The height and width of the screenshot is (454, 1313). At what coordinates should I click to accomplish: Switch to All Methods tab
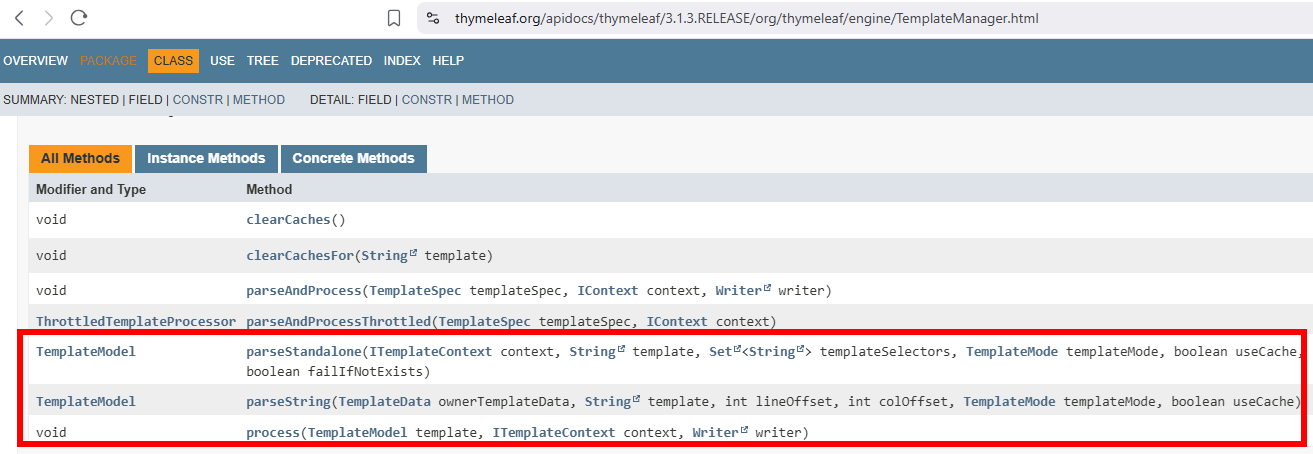coord(80,158)
